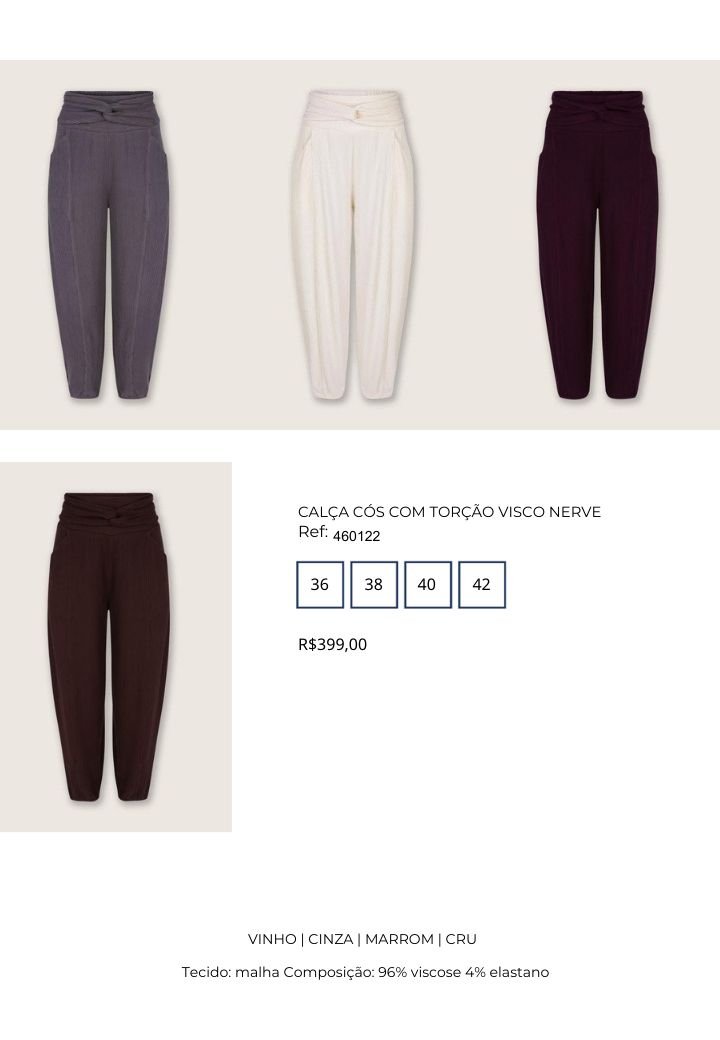
Task: Click the VINHO color name
Action: pyautogui.click(x=272, y=939)
